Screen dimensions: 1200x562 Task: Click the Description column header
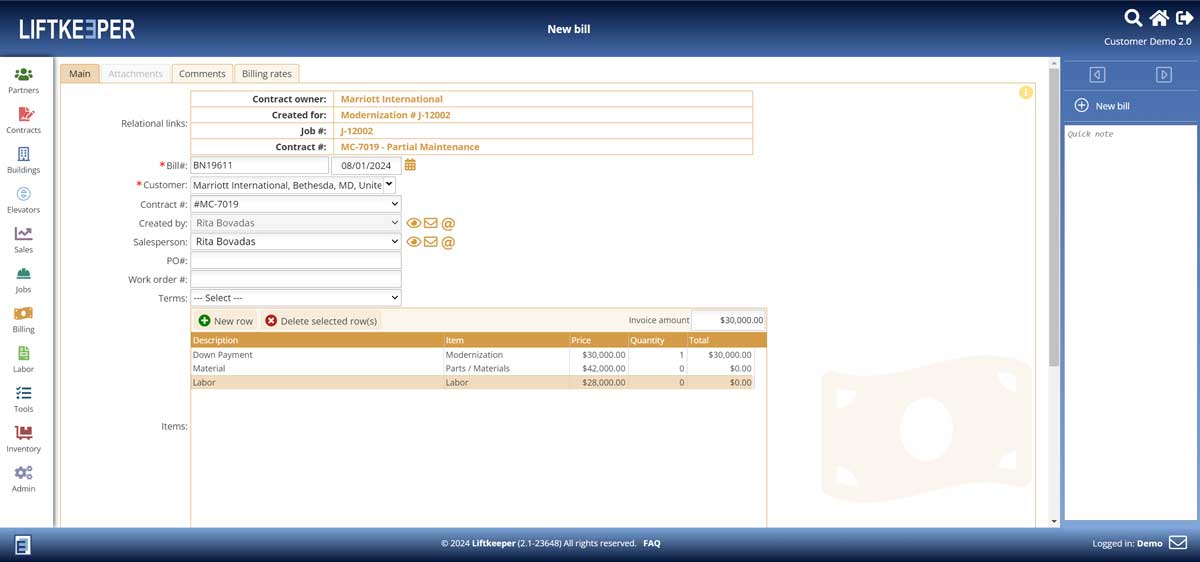(317, 340)
